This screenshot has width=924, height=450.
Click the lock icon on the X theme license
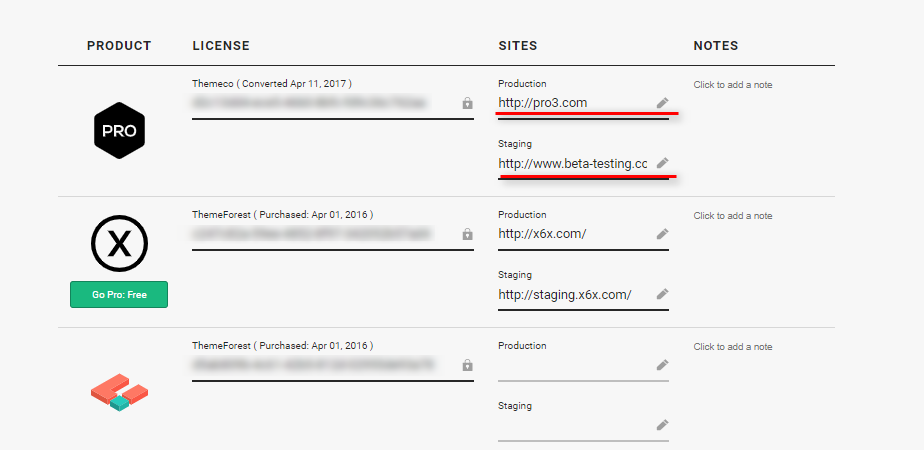[467, 234]
